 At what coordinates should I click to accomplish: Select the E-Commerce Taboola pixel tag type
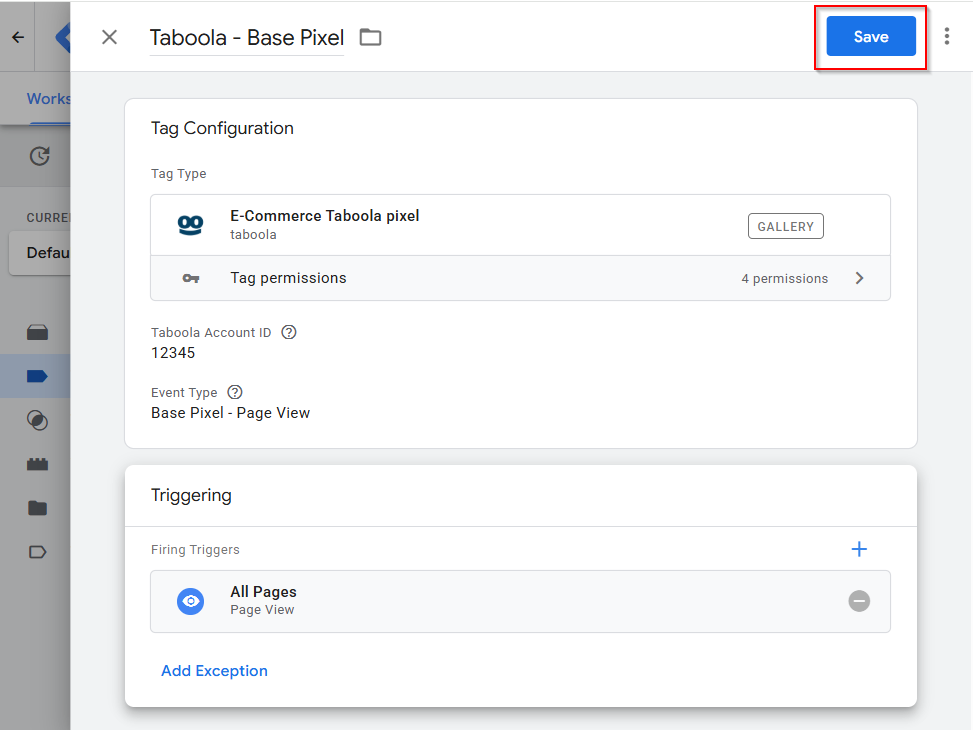pyautogui.click(x=520, y=225)
